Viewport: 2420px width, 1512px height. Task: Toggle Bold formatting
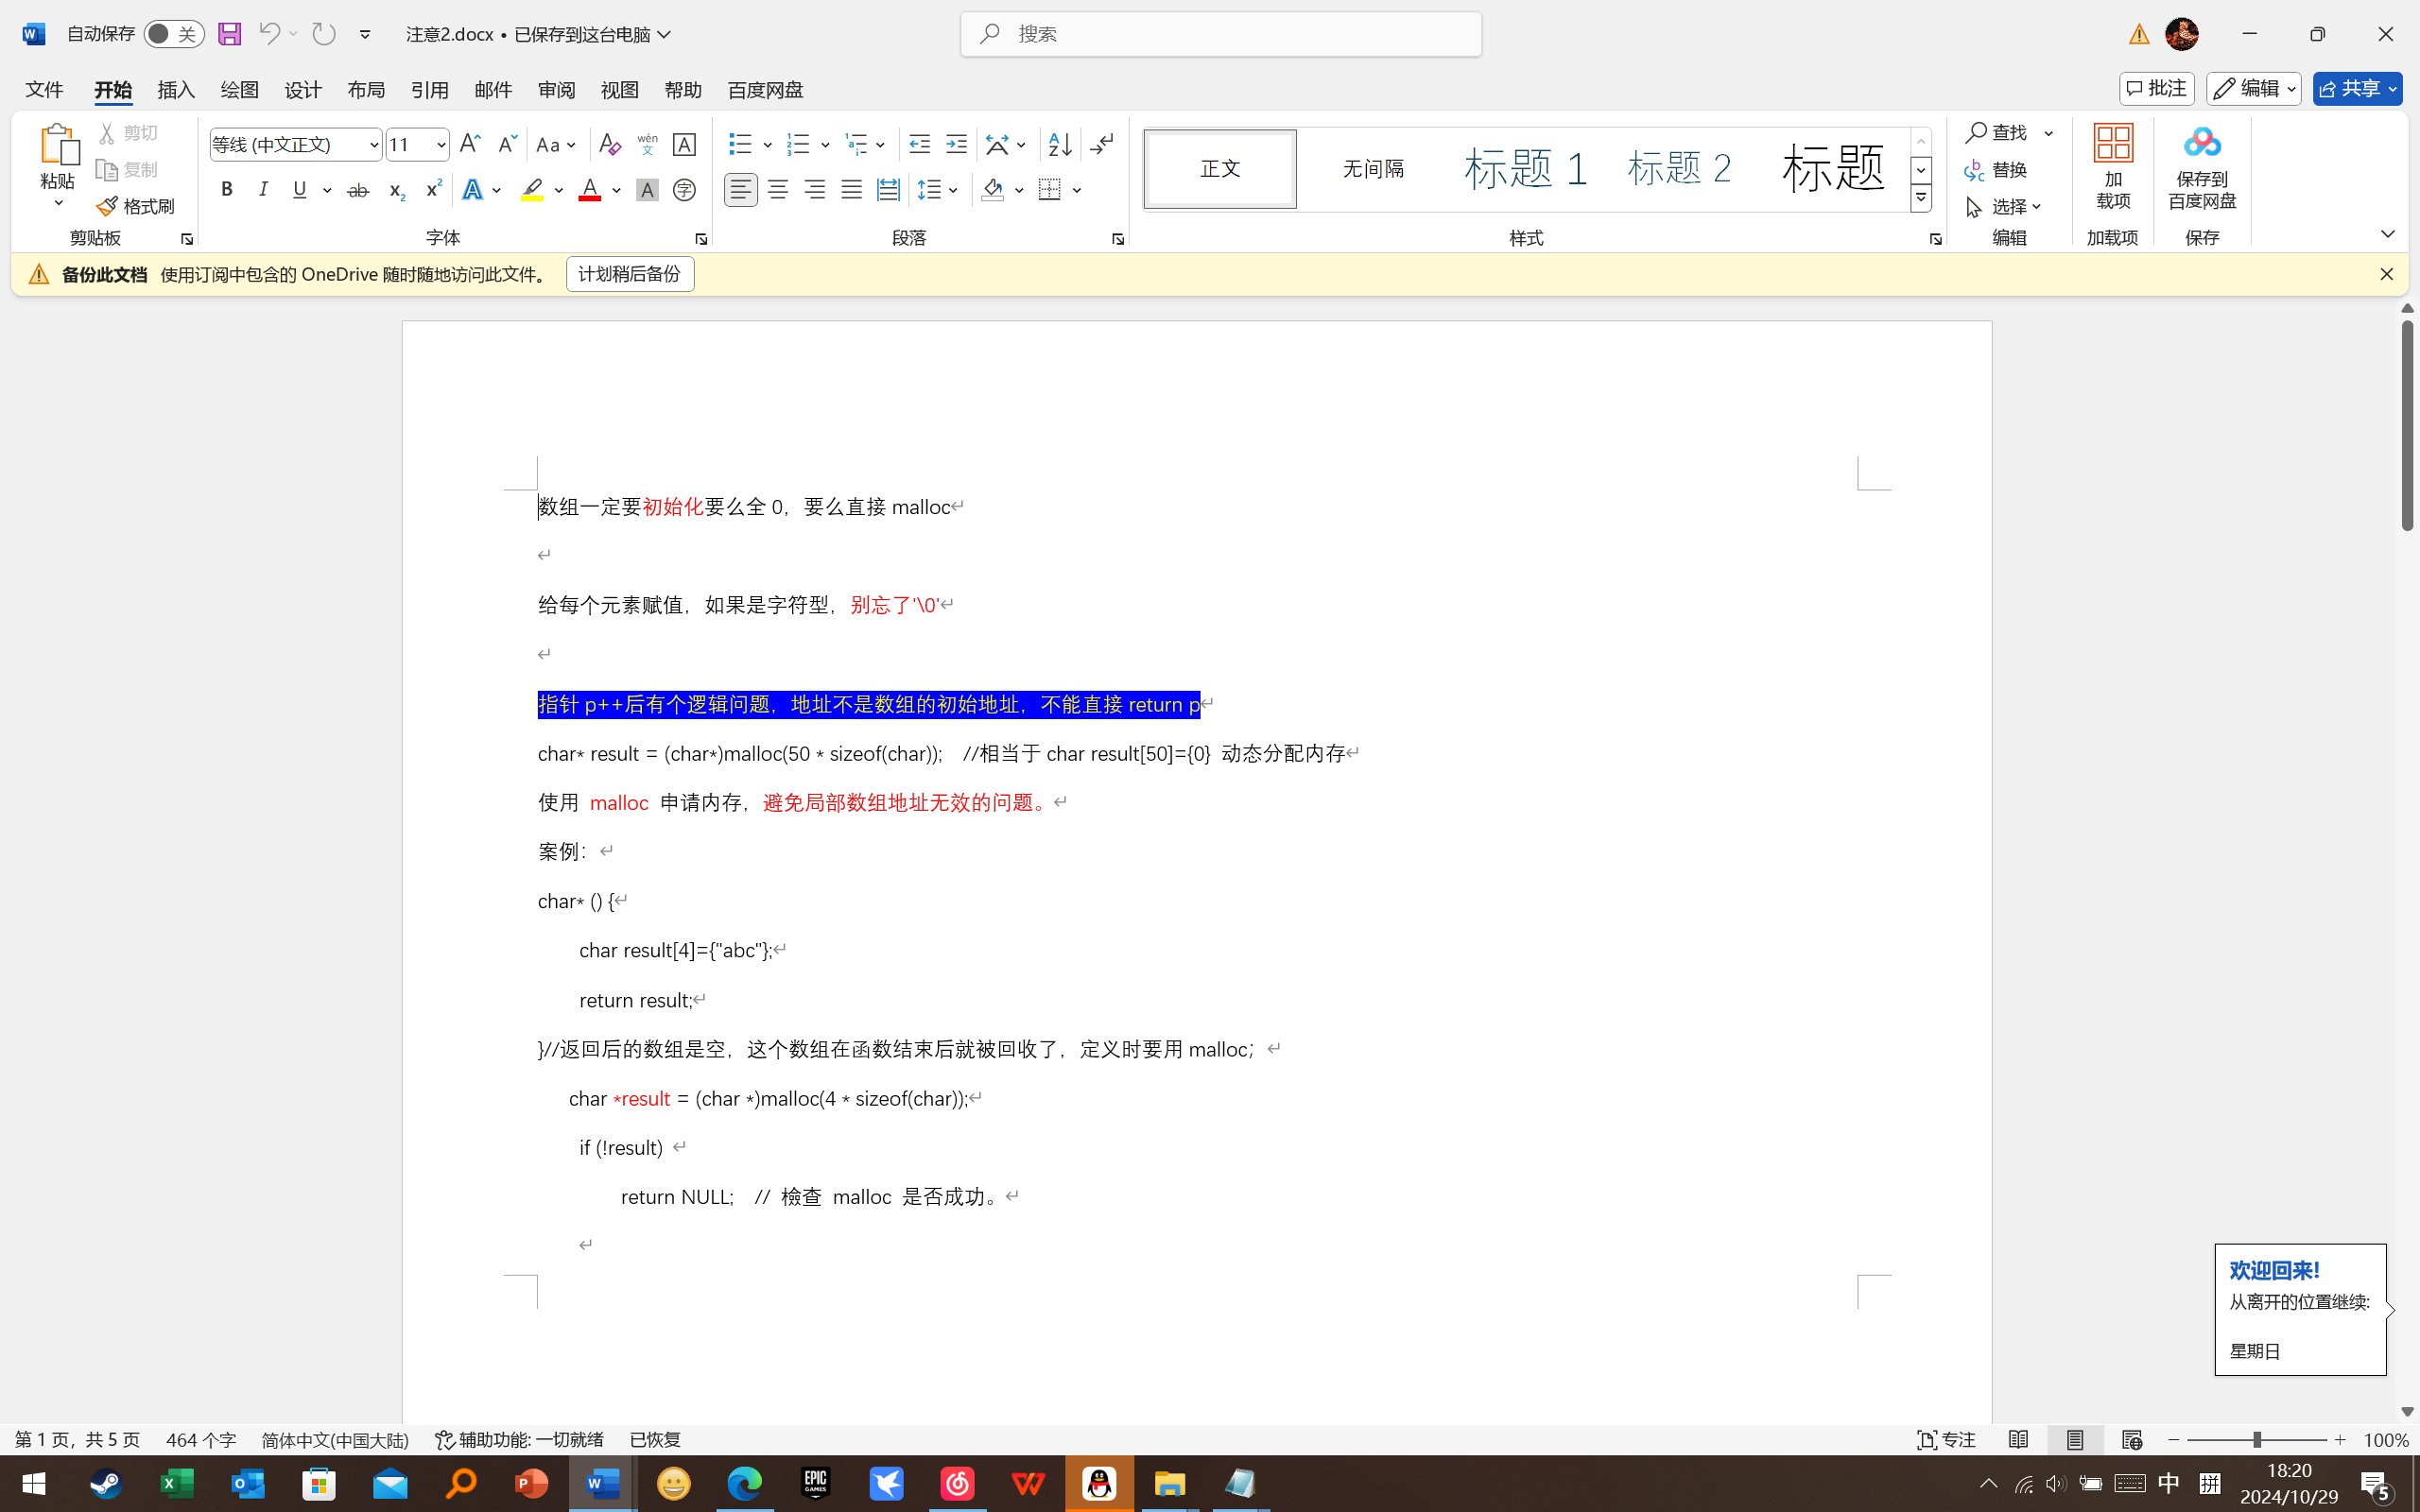[x=227, y=189]
